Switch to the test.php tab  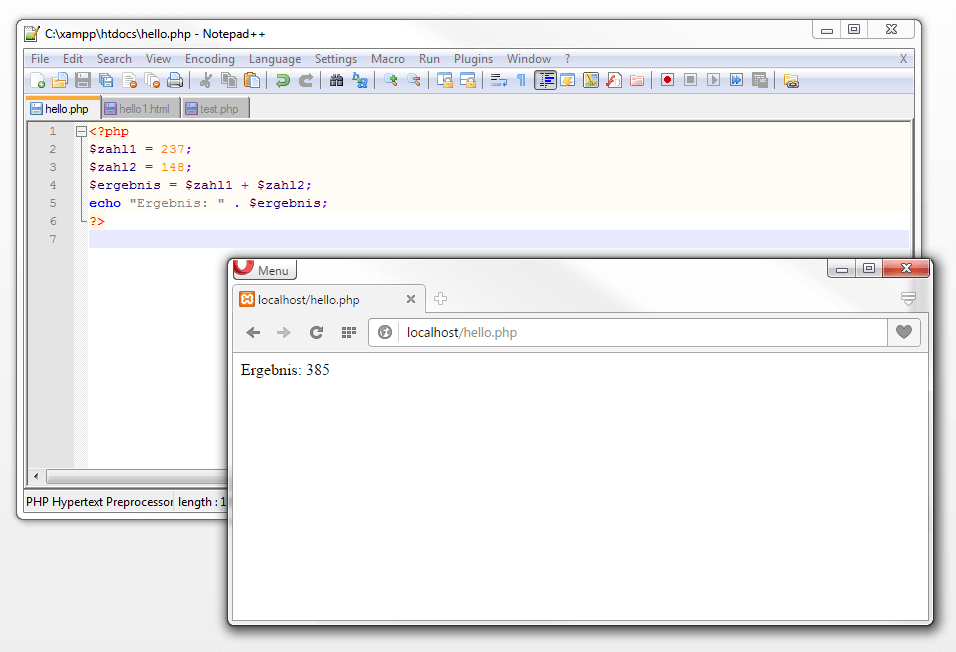click(x=215, y=109)
